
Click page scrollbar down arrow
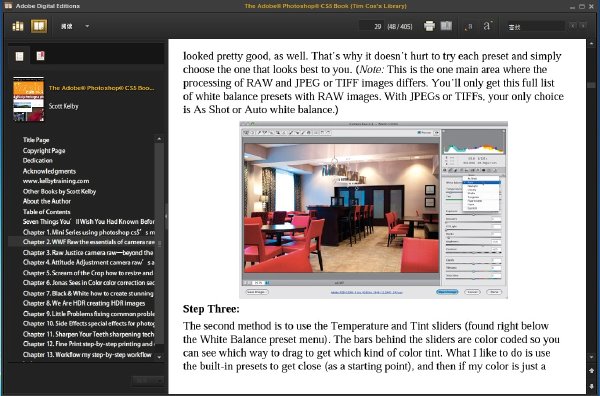(591, 356)
